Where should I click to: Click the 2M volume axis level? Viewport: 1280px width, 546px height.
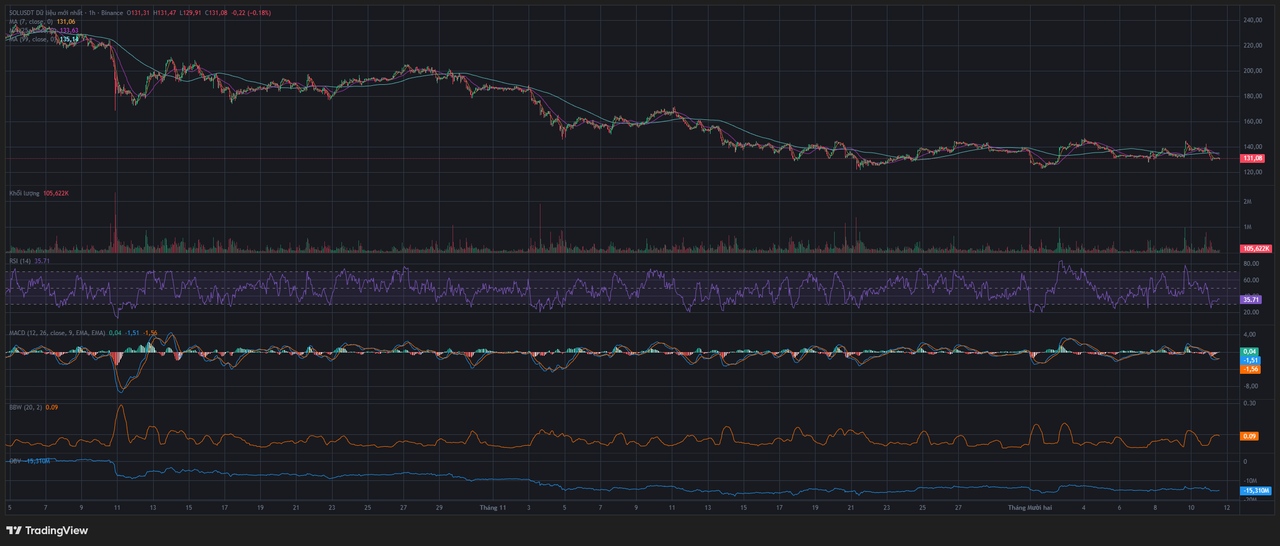point(1247,202)
